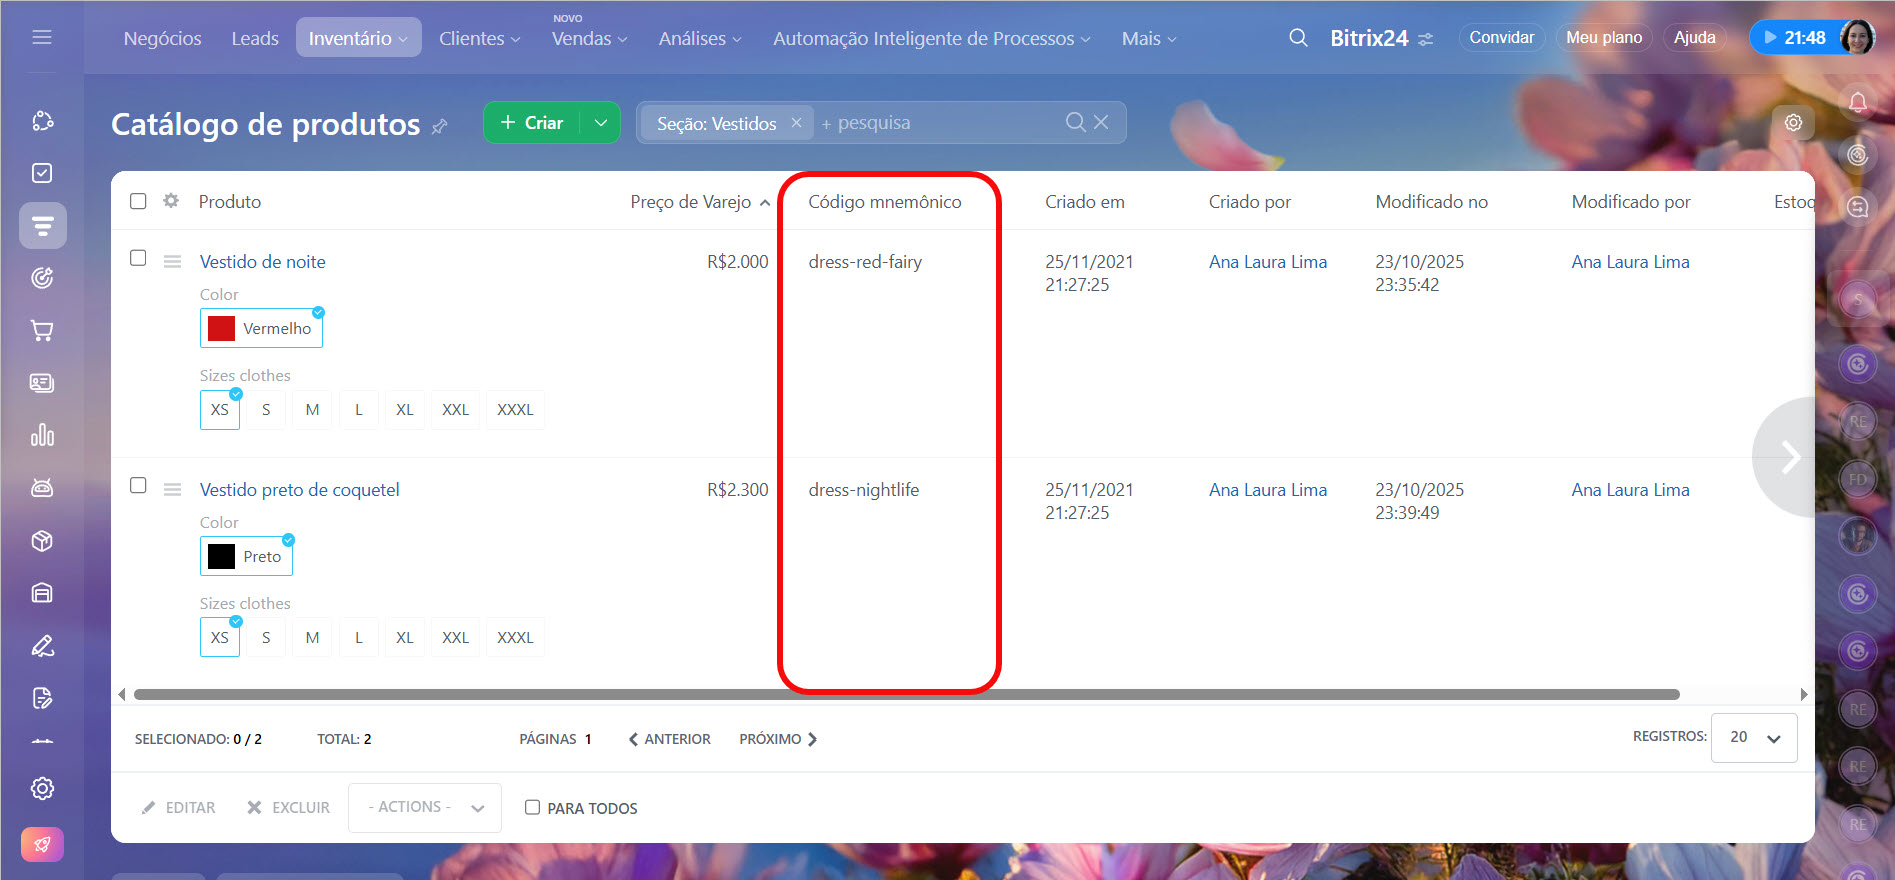Image resolution: width=1895 pixels, height=880 pixels.
Task: Click the grid settings gear in the table header
Action: [x=171, y=201]
